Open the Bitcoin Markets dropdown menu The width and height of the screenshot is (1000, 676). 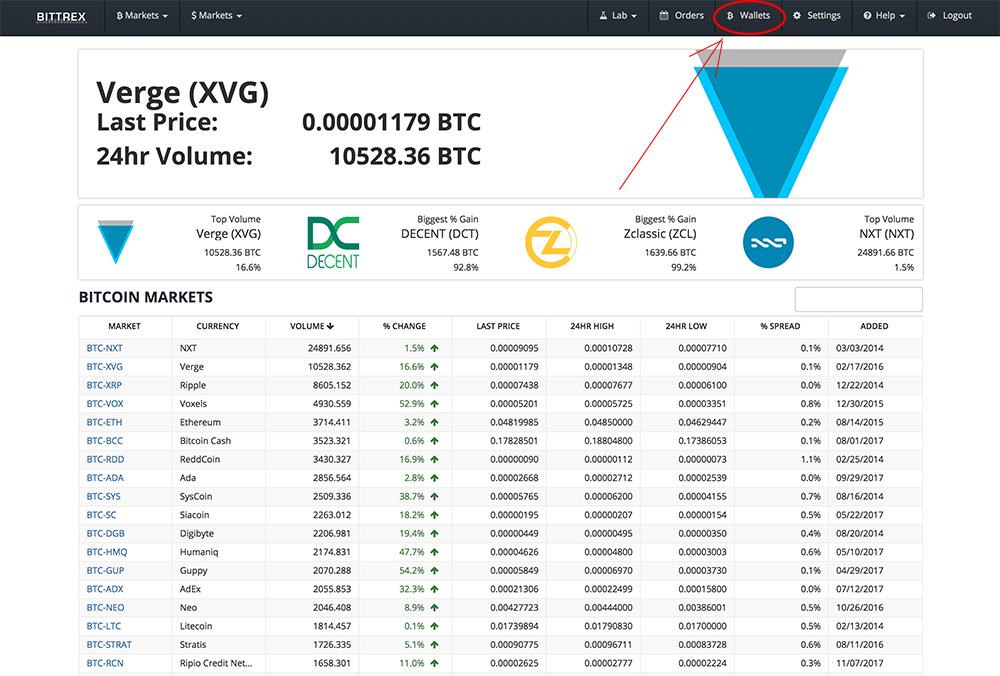[x=142, y=15]
